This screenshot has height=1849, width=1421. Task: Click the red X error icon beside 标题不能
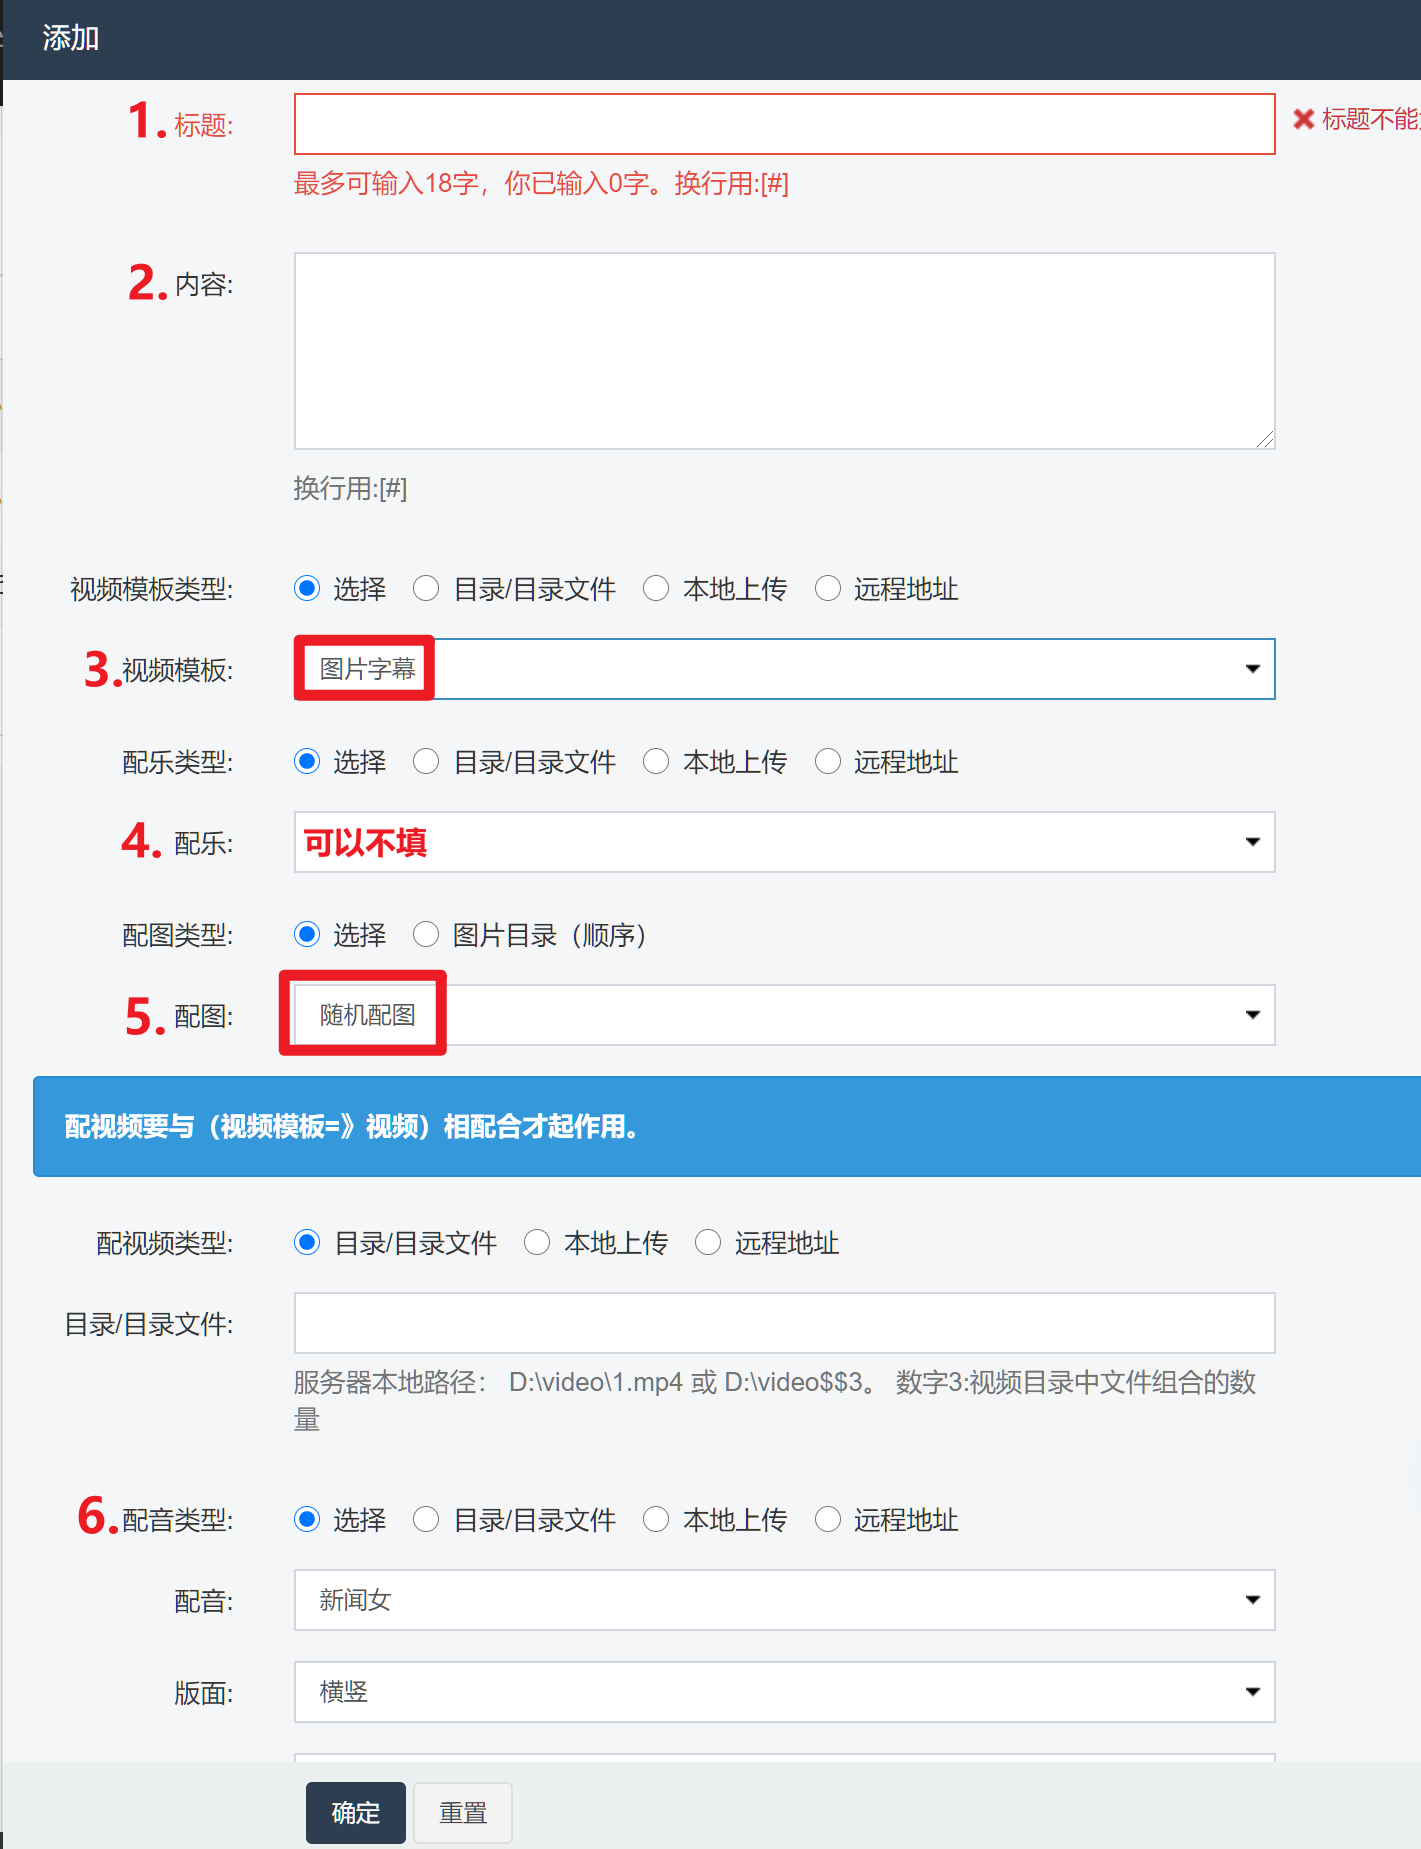(x=1303, y=119)
